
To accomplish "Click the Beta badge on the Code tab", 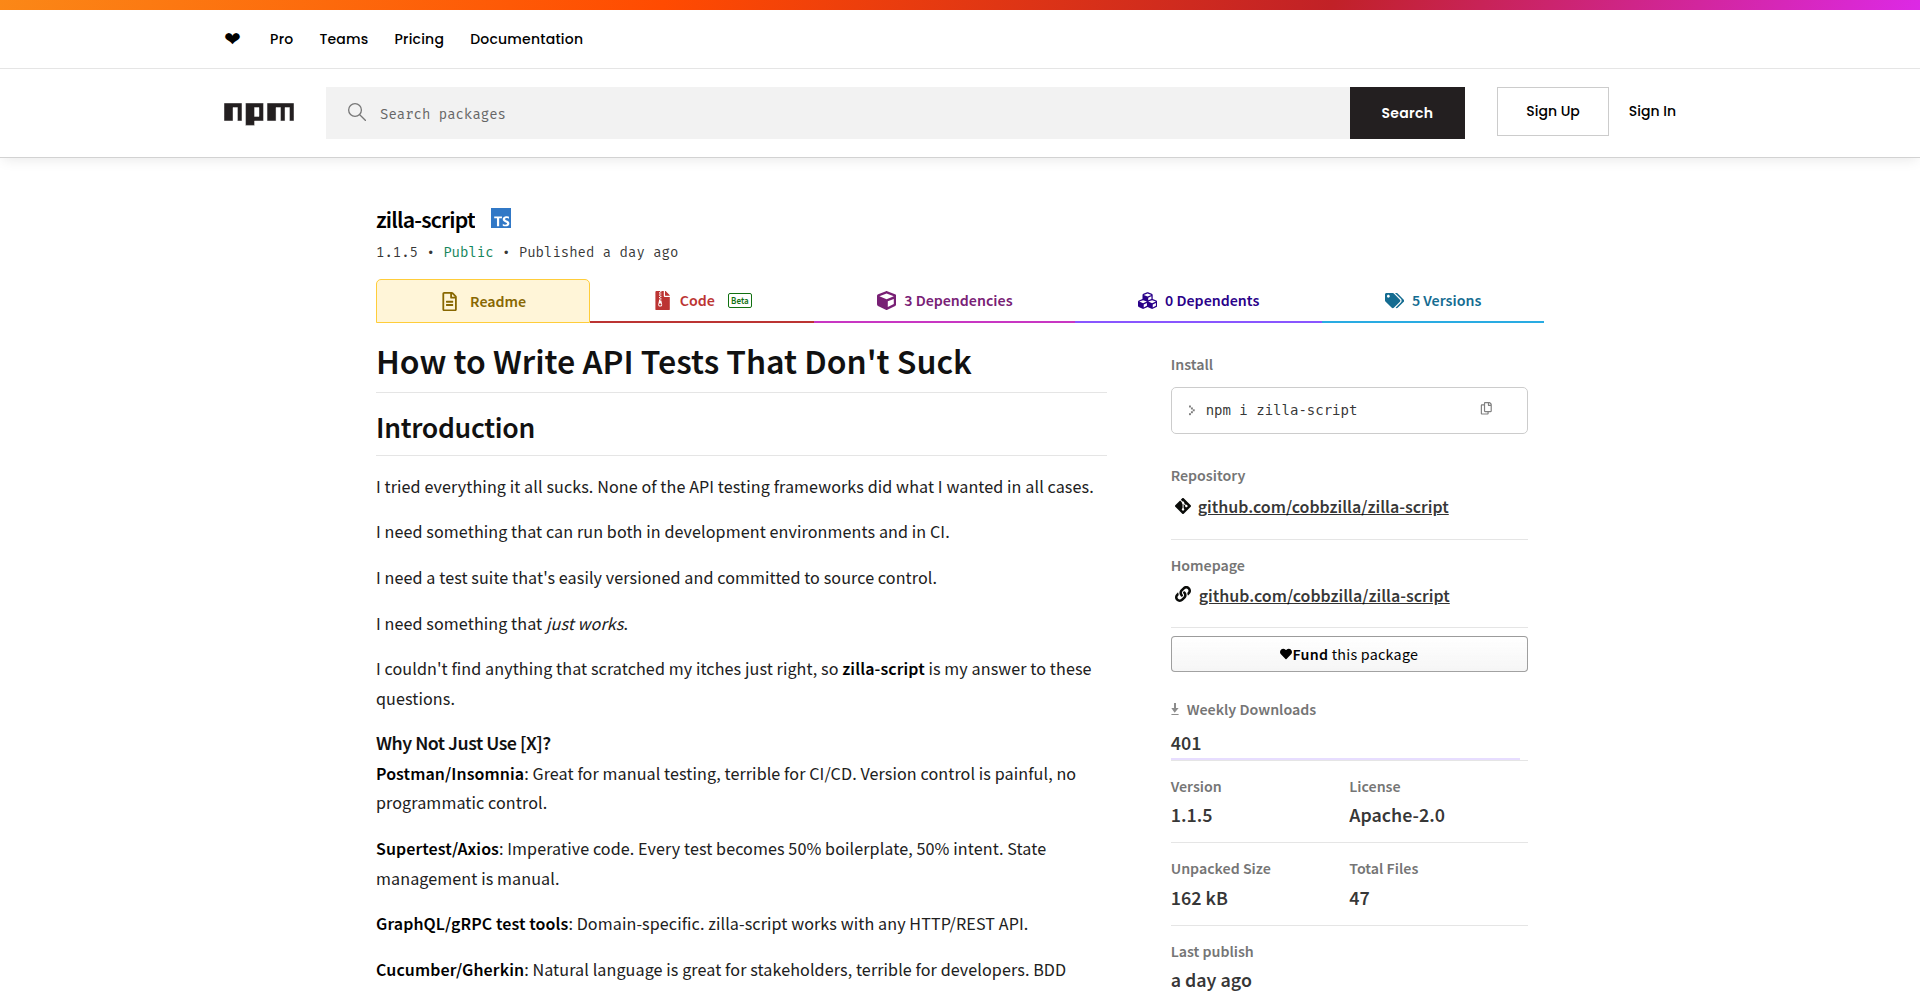I will [x=740, y=301].
